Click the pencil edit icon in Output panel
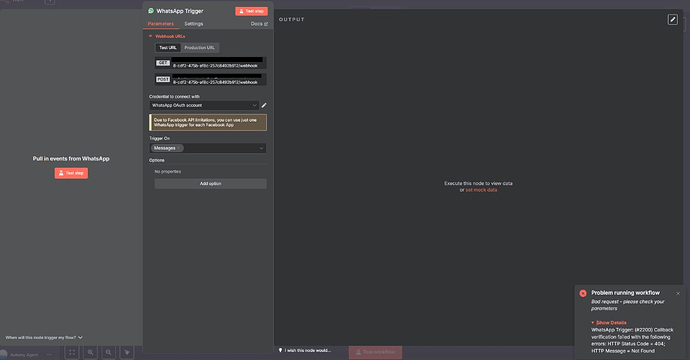 [x=672, y=19]
